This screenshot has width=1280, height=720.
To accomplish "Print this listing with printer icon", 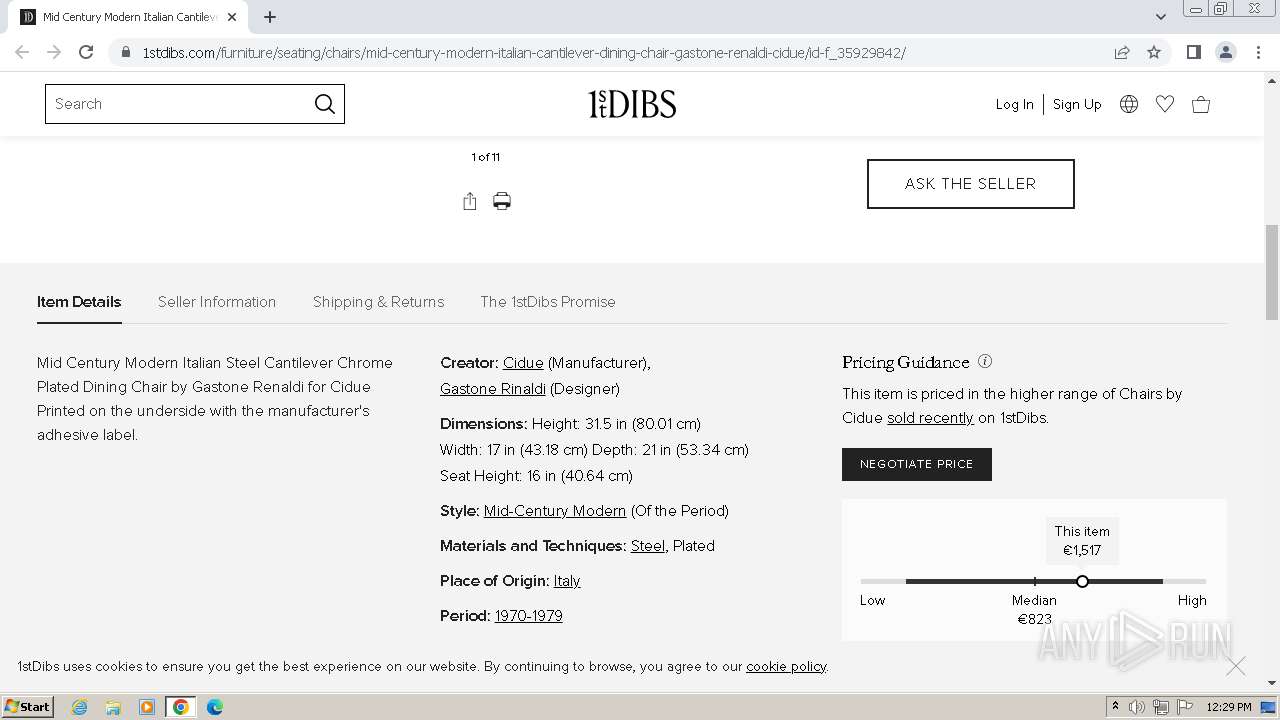I will [x=502, y=202].
